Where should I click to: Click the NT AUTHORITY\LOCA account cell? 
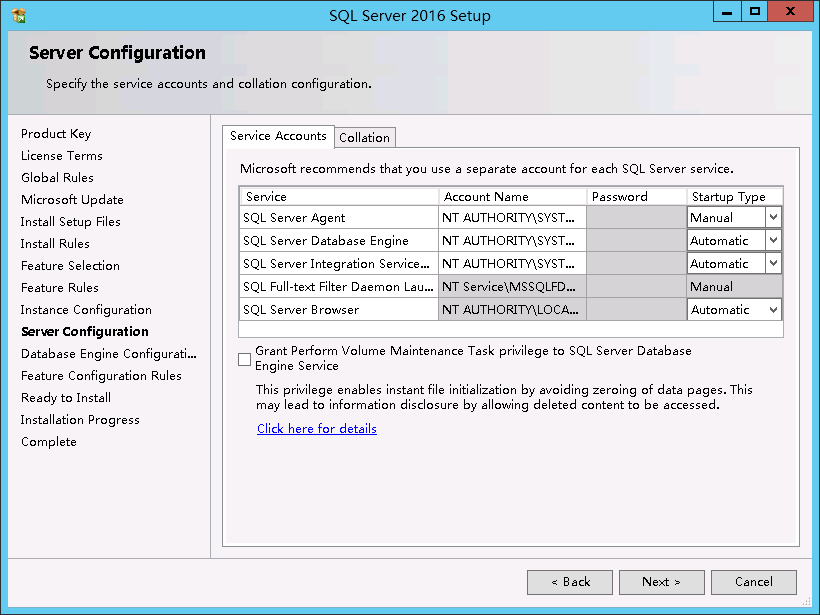tap(512, 309)
